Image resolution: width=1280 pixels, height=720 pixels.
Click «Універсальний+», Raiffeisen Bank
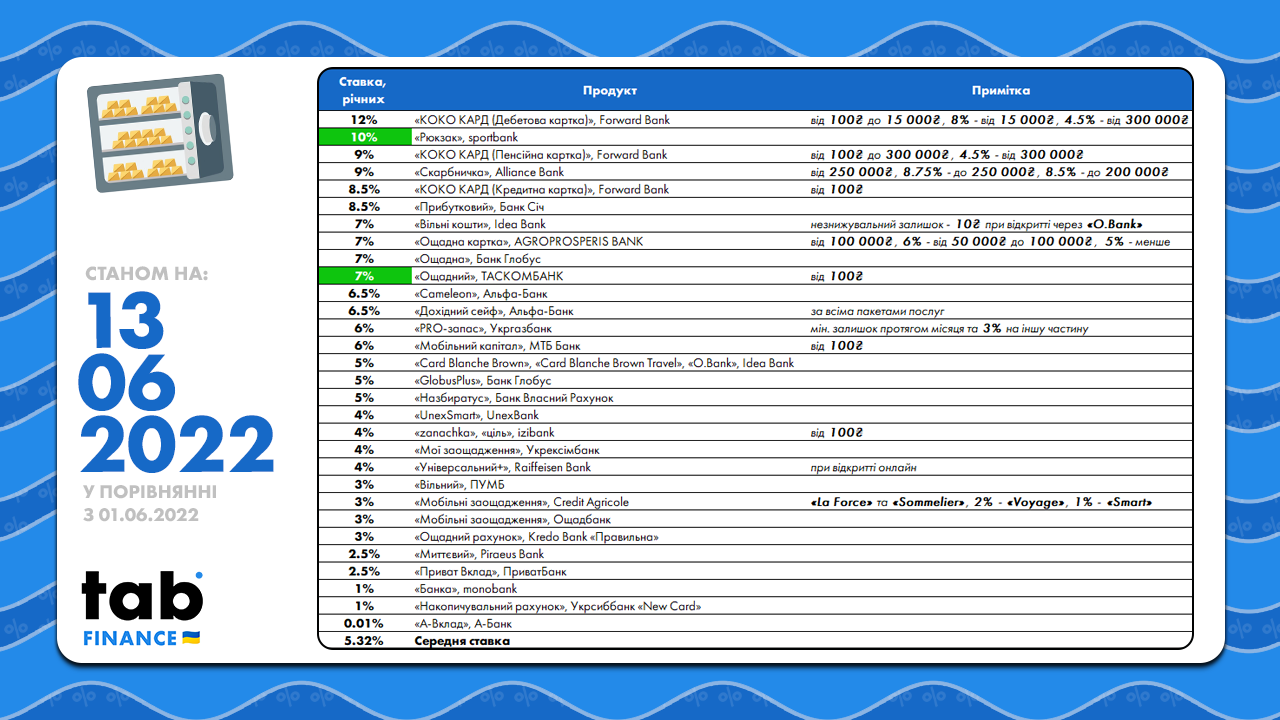502,467
